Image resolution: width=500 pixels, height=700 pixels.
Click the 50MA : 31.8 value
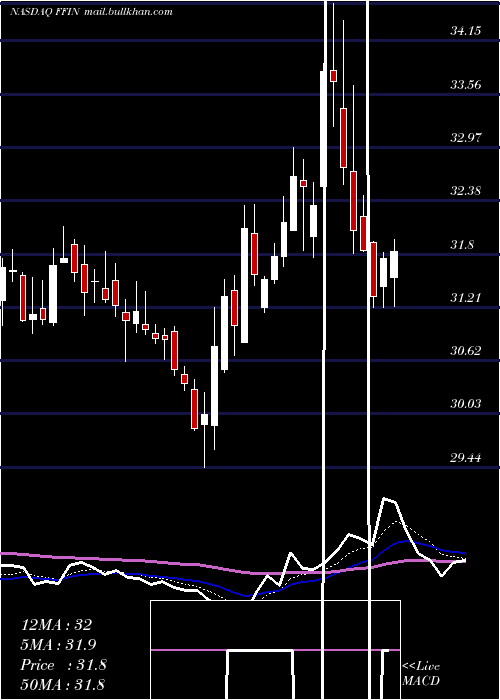(x=62, y=684)
